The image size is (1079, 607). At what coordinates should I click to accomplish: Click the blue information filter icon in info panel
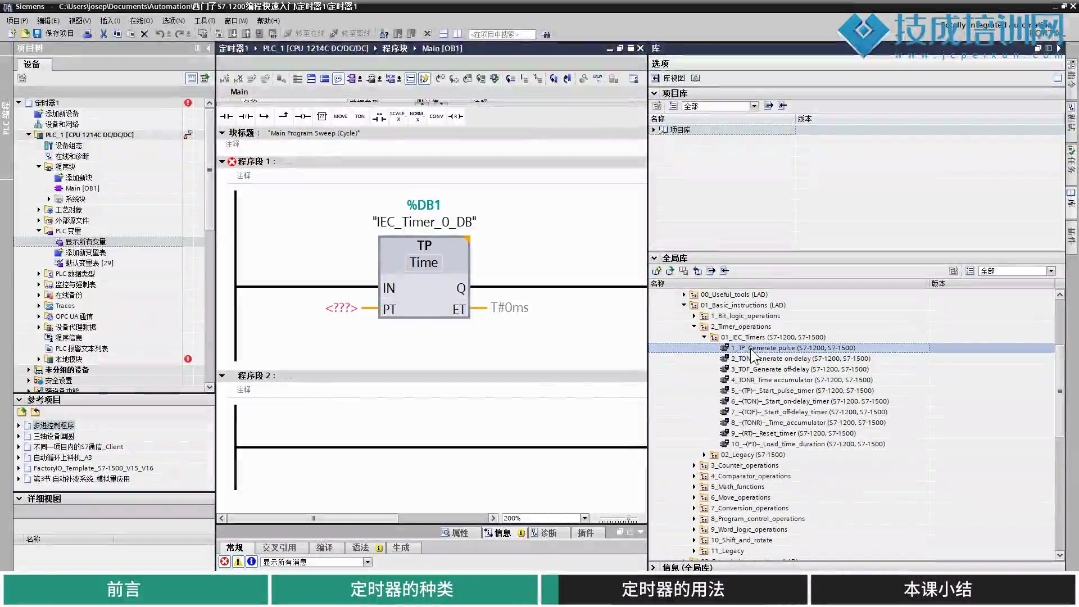[251, 562]
